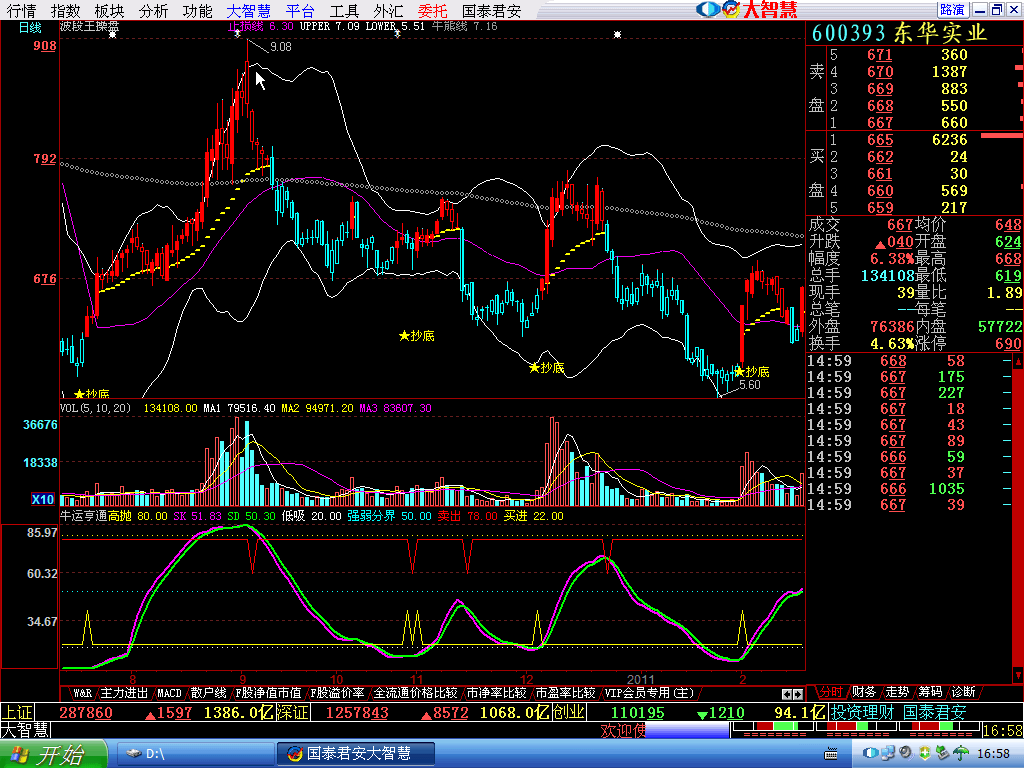Click the 牛运亨通 indicator label
This screenshot has height=768, width=1024.
(x=84, y=516)
